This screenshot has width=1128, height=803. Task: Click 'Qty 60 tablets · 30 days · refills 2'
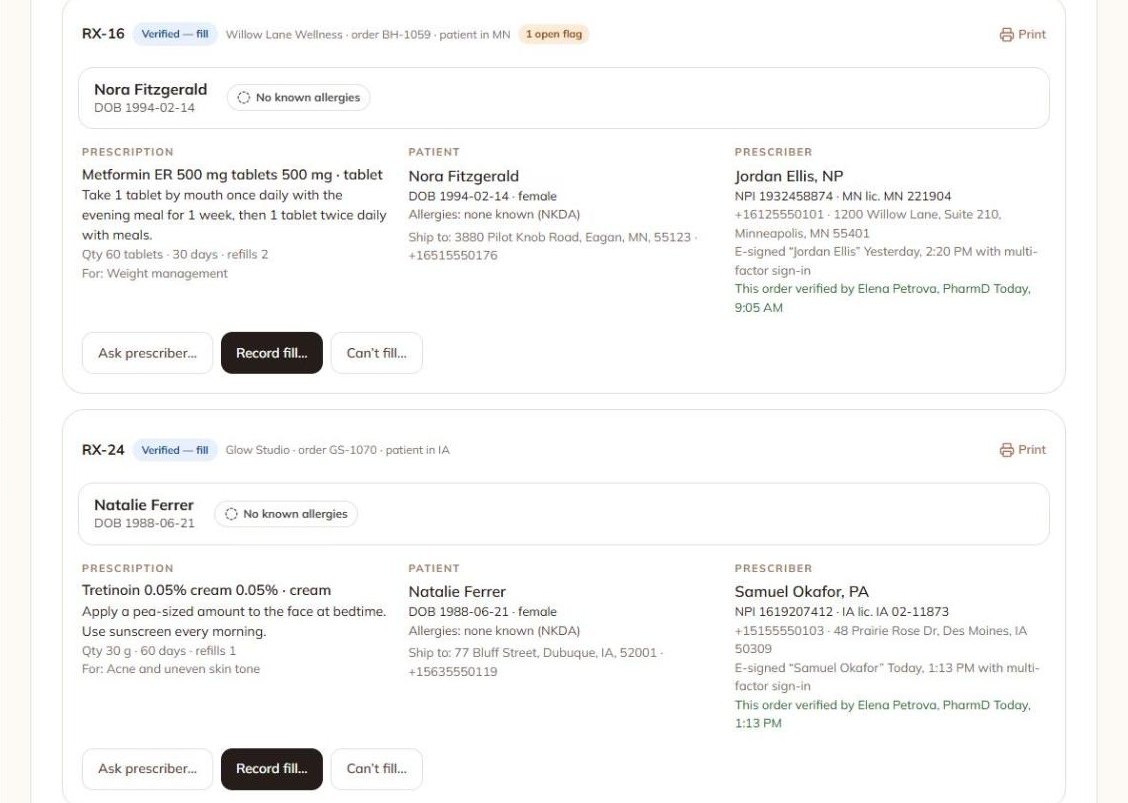tap(175, 255)
